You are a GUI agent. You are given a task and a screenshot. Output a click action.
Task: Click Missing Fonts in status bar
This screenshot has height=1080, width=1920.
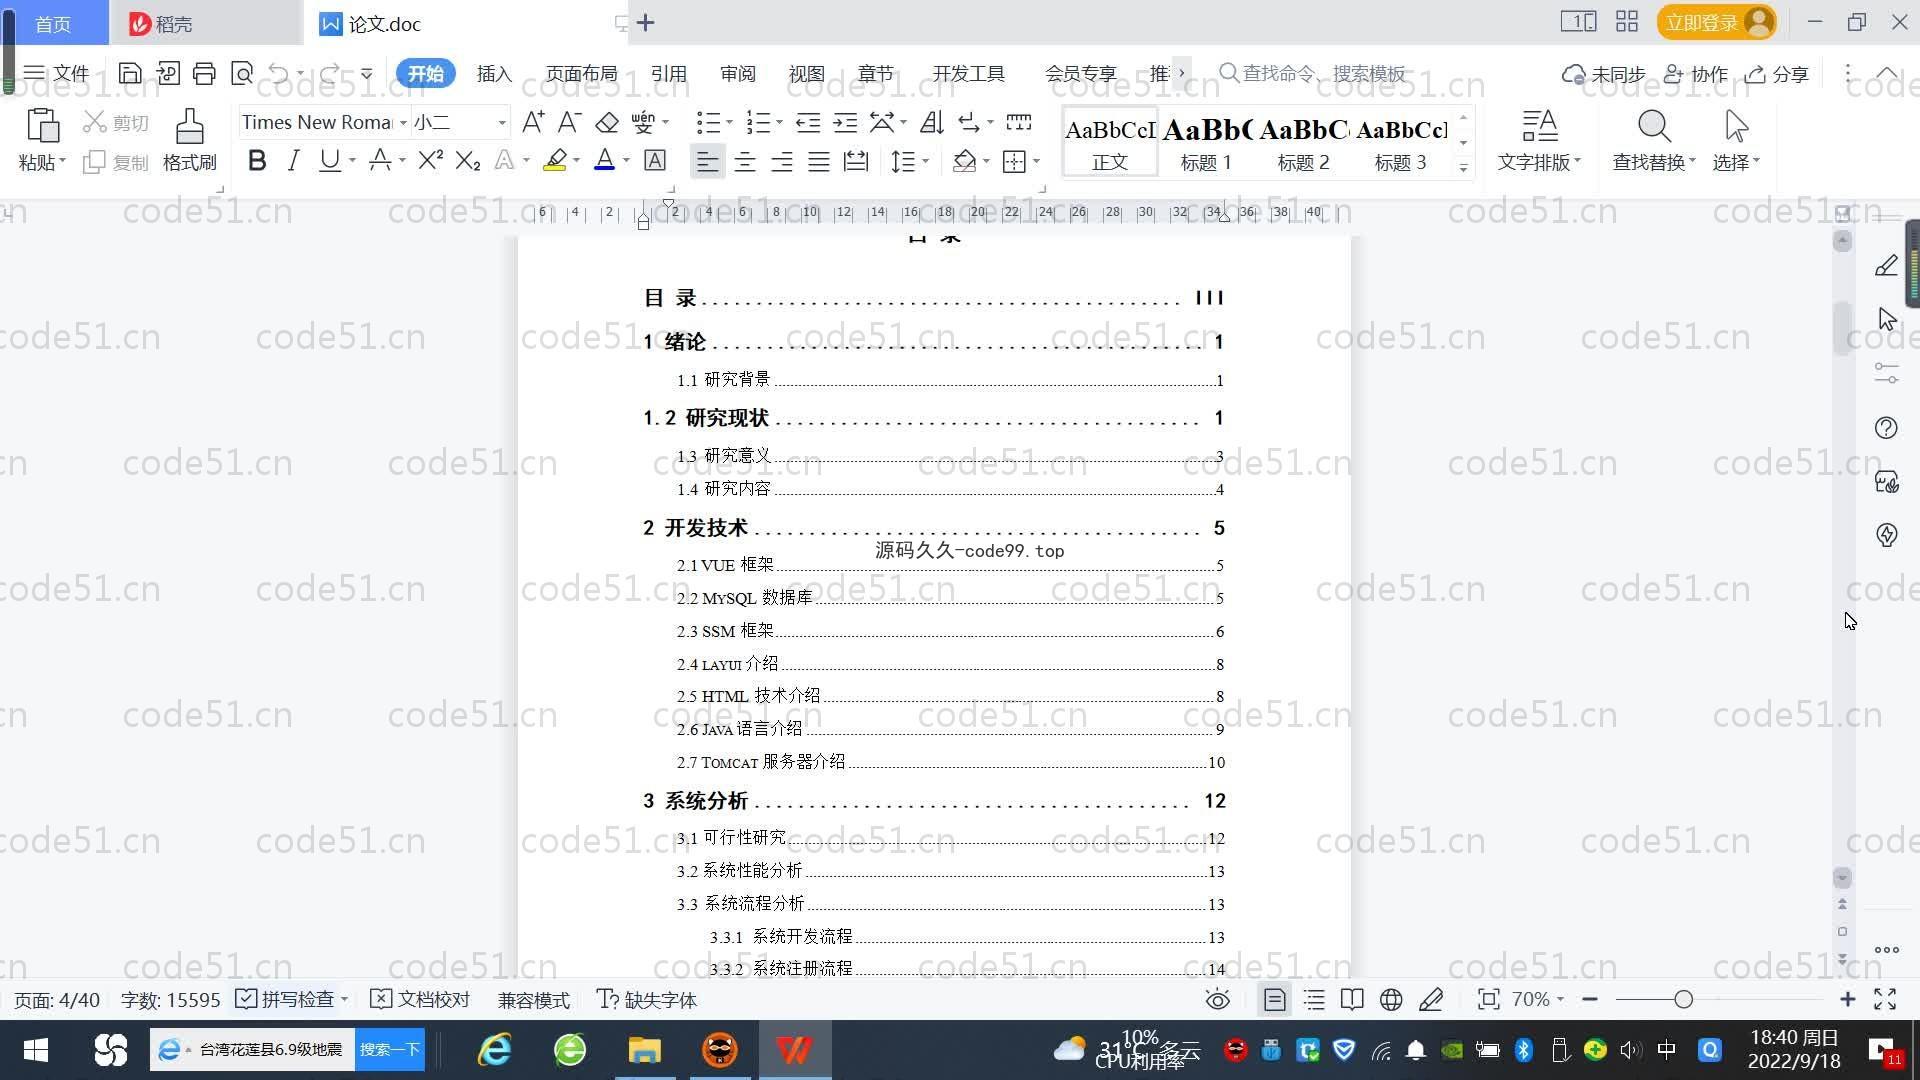click(x=647, y=999)
